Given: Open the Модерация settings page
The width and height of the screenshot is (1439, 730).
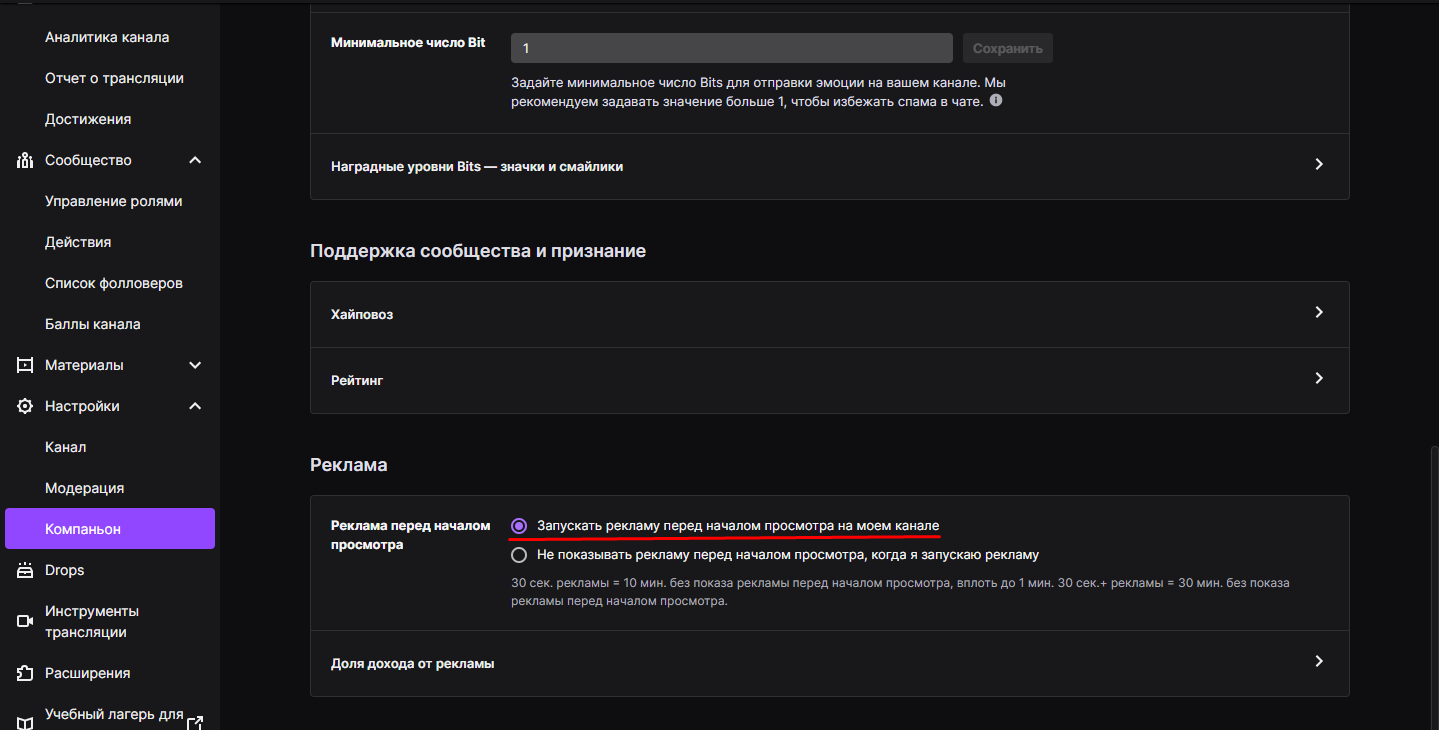Looking at the screenshot, I should pos(85,488).
